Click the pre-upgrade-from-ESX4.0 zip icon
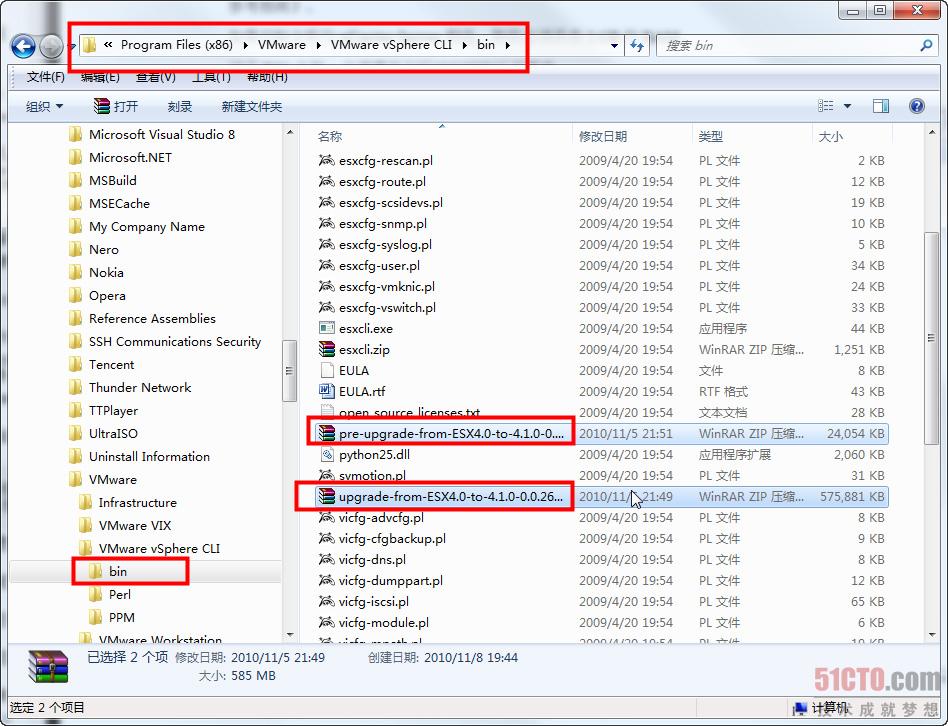Viewport: 948px width, 726px height. click(326, 433)
